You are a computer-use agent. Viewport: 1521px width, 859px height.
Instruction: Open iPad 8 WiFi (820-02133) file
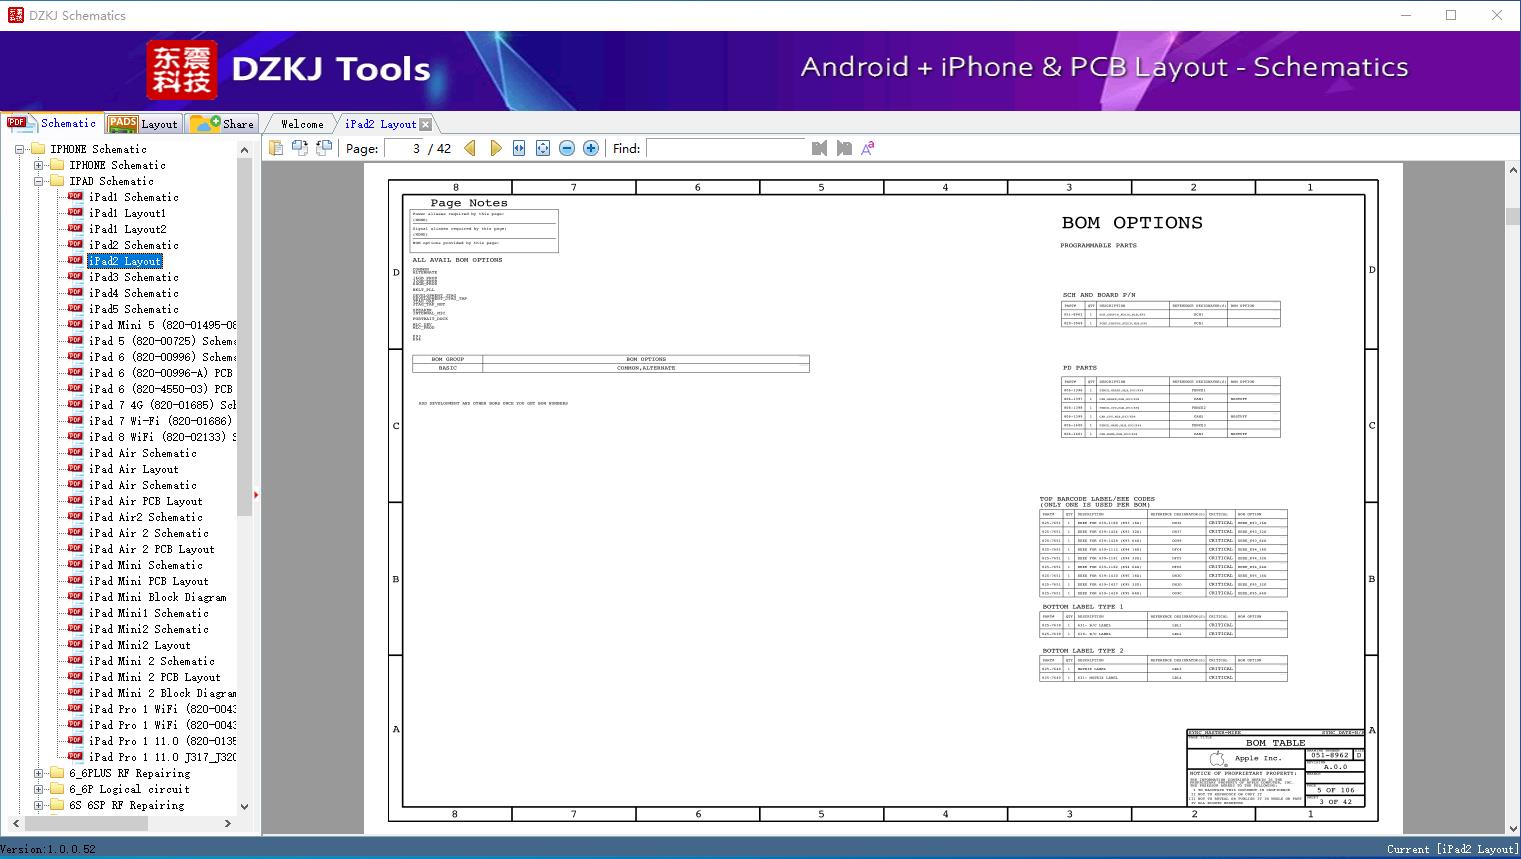[162, 437]
